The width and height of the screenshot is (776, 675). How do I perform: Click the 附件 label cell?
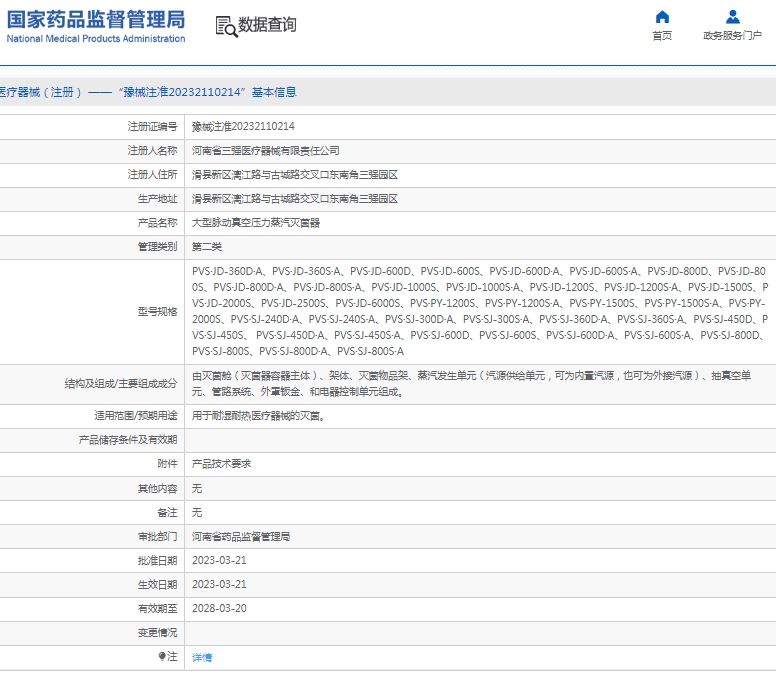(92, 464)
